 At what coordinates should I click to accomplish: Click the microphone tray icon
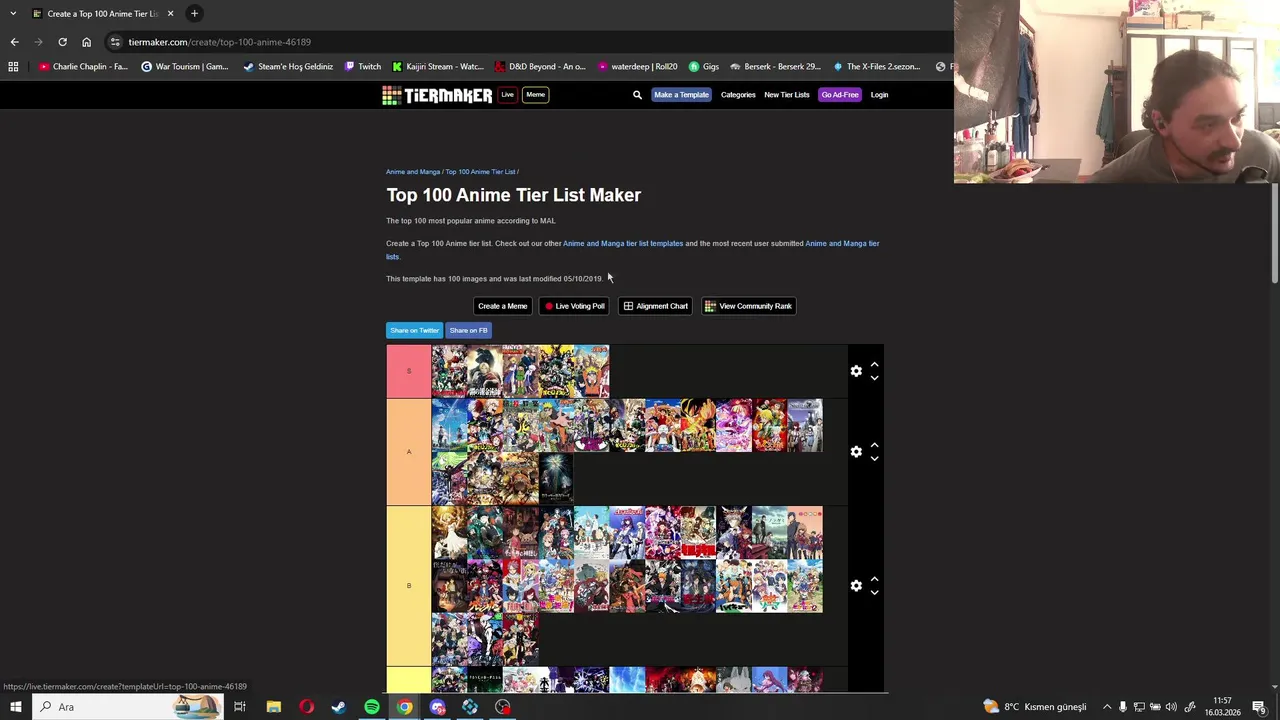(1123, 707)
